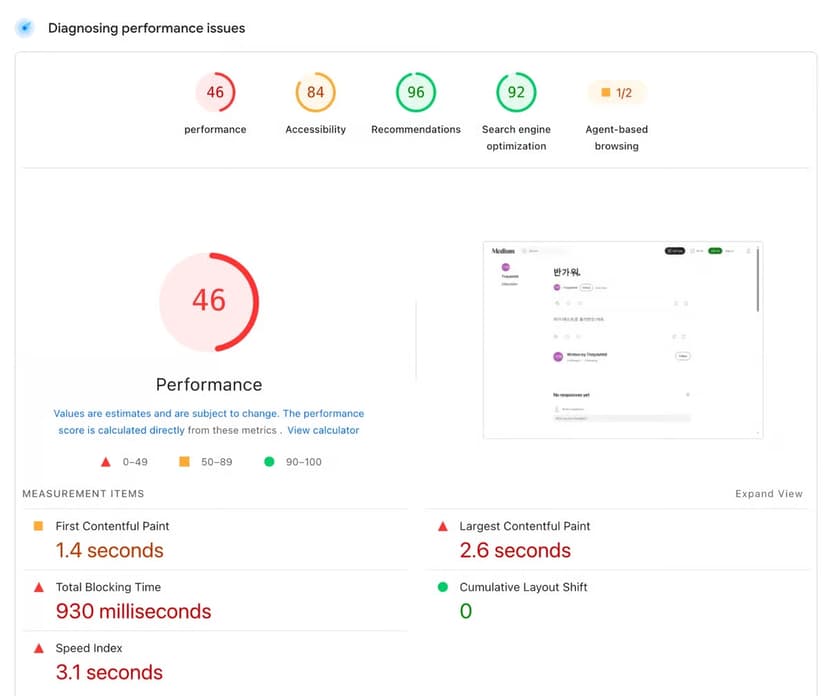Click the green circle 90–100 legend icon
The image size is (828, 696).
click(269, 462)
